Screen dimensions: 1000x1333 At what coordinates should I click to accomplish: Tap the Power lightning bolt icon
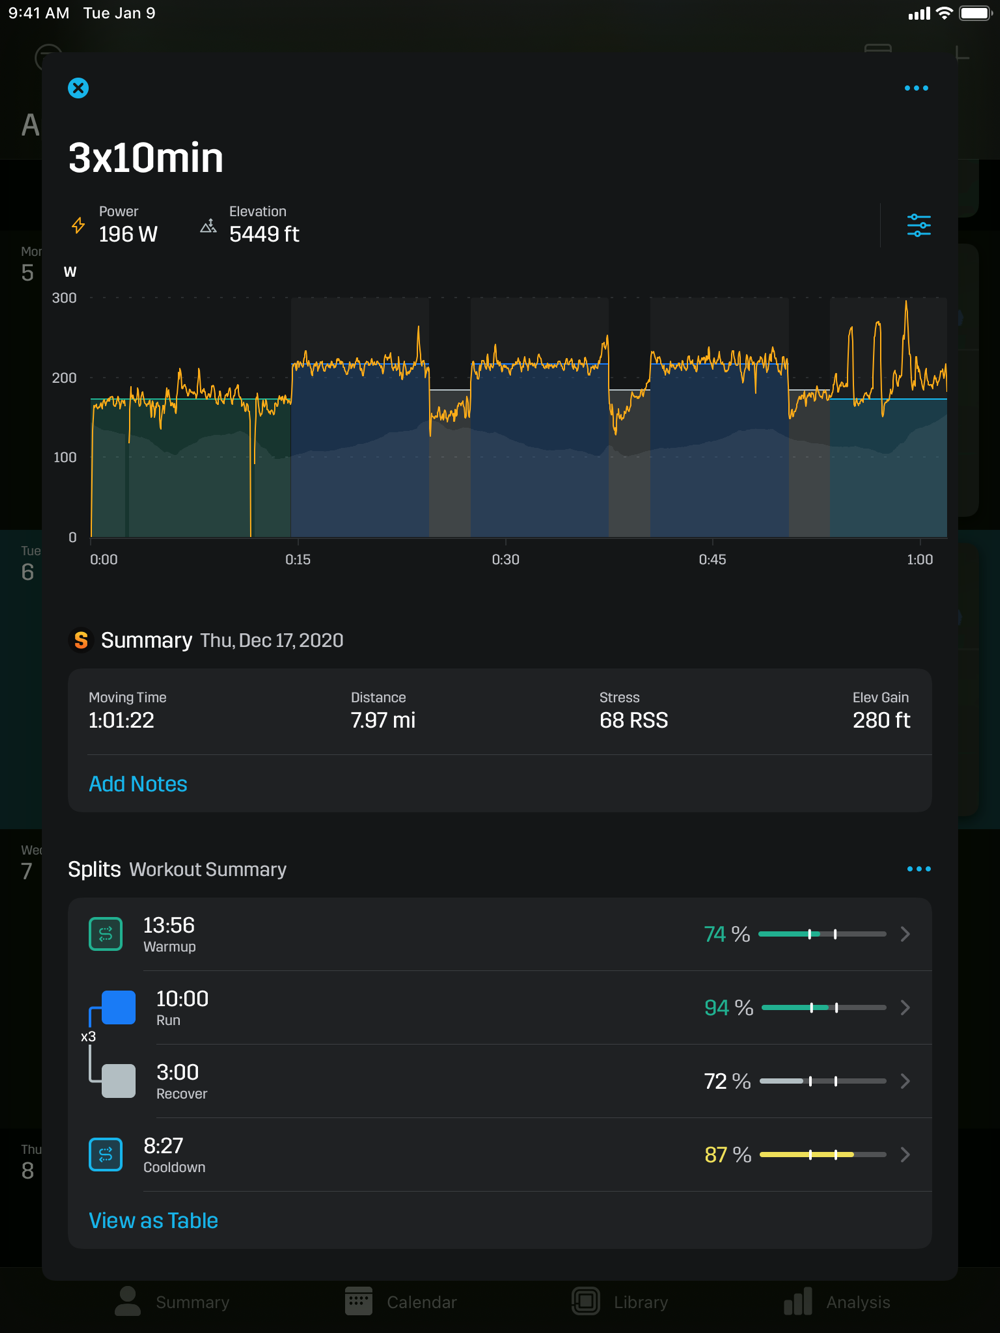pos(78,225)
